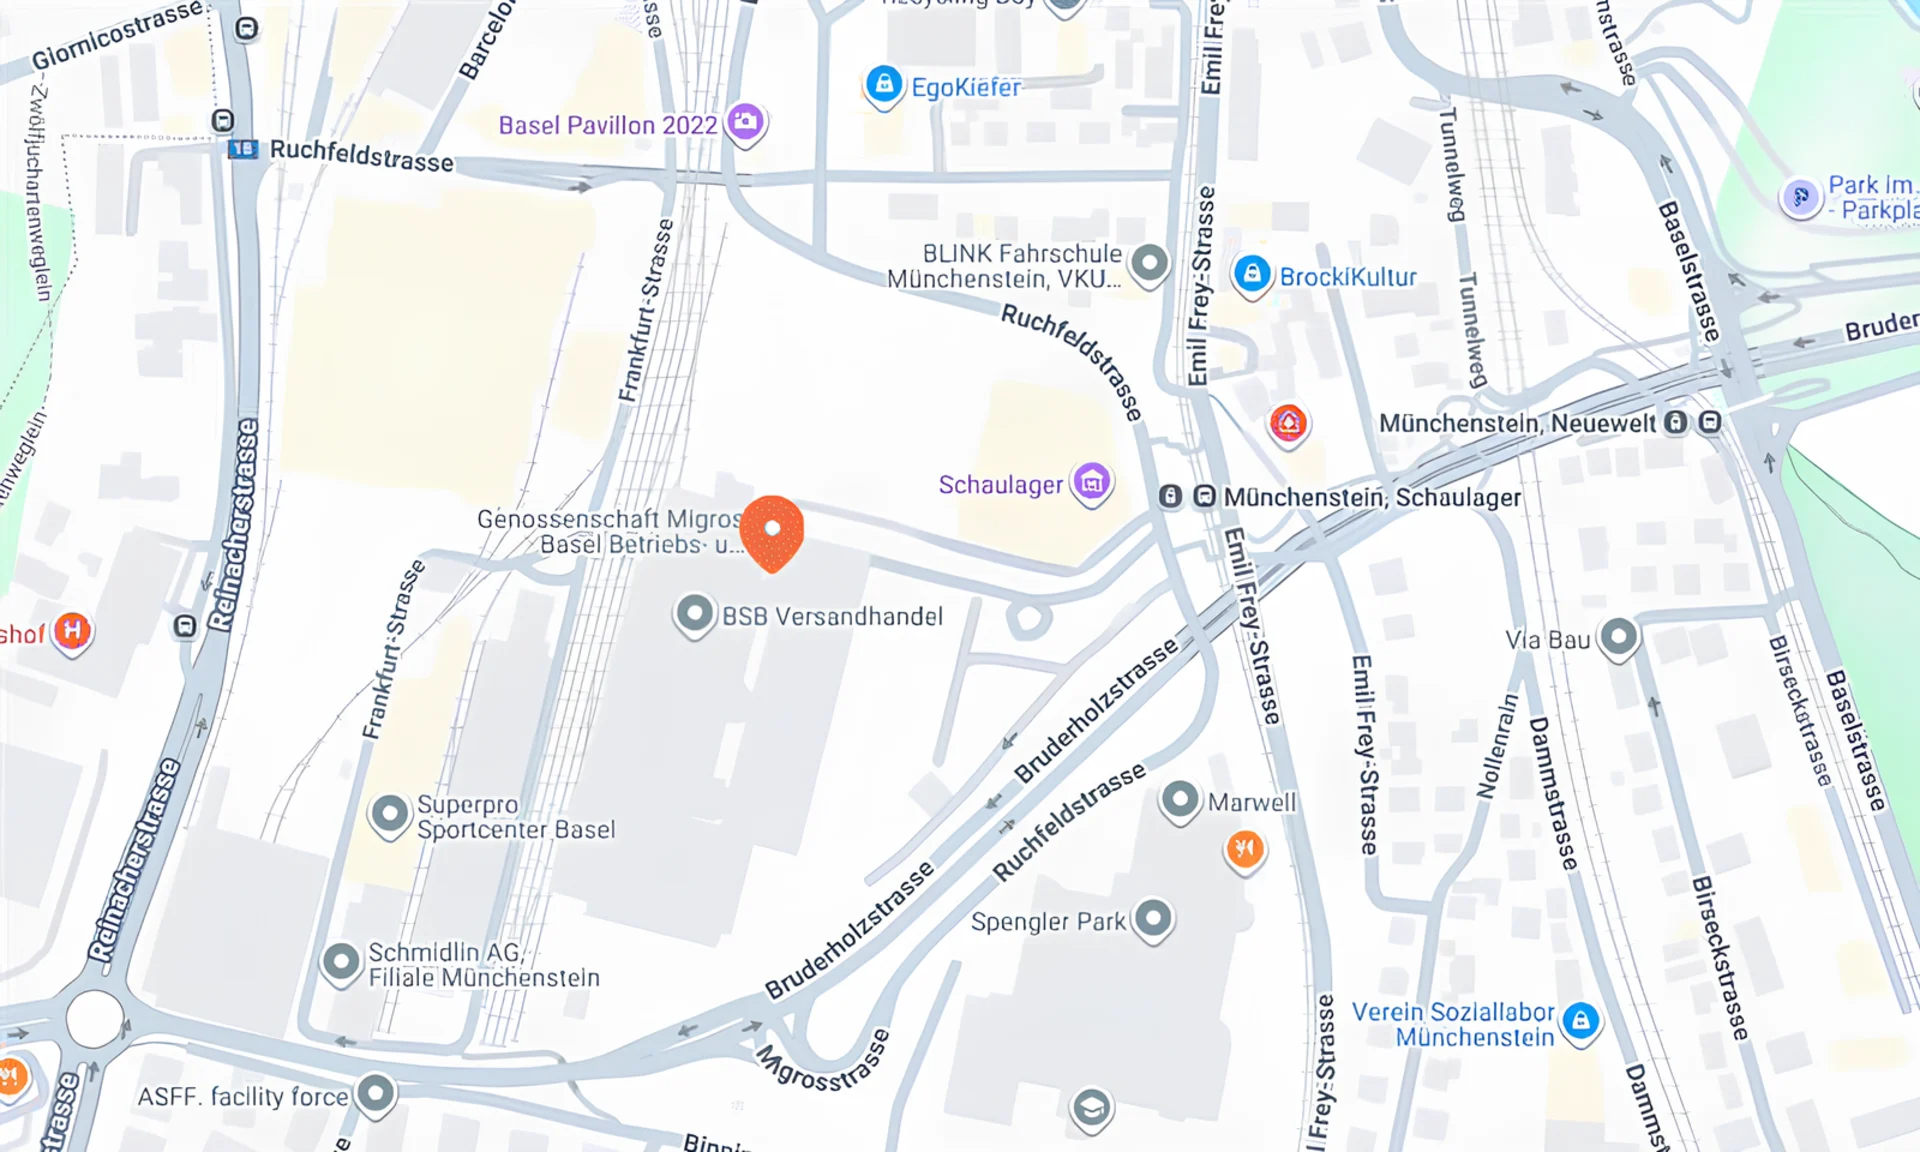This screenshot has width=1920, height=1152.
Task: Click the Superpro Sportcenter Basel marker
Action: point(389,815)
